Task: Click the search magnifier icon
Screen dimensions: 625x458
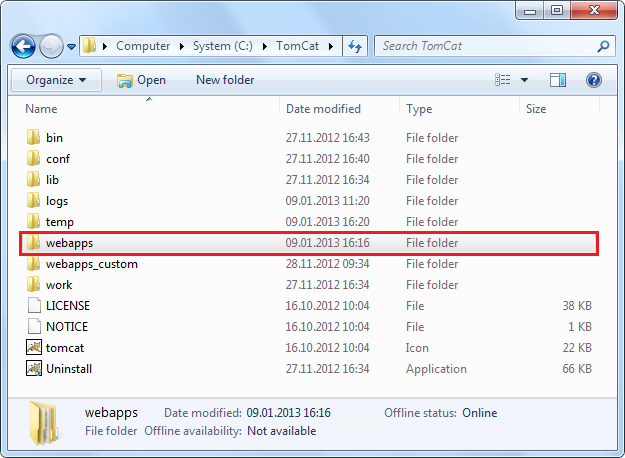Action: point(603,46)
